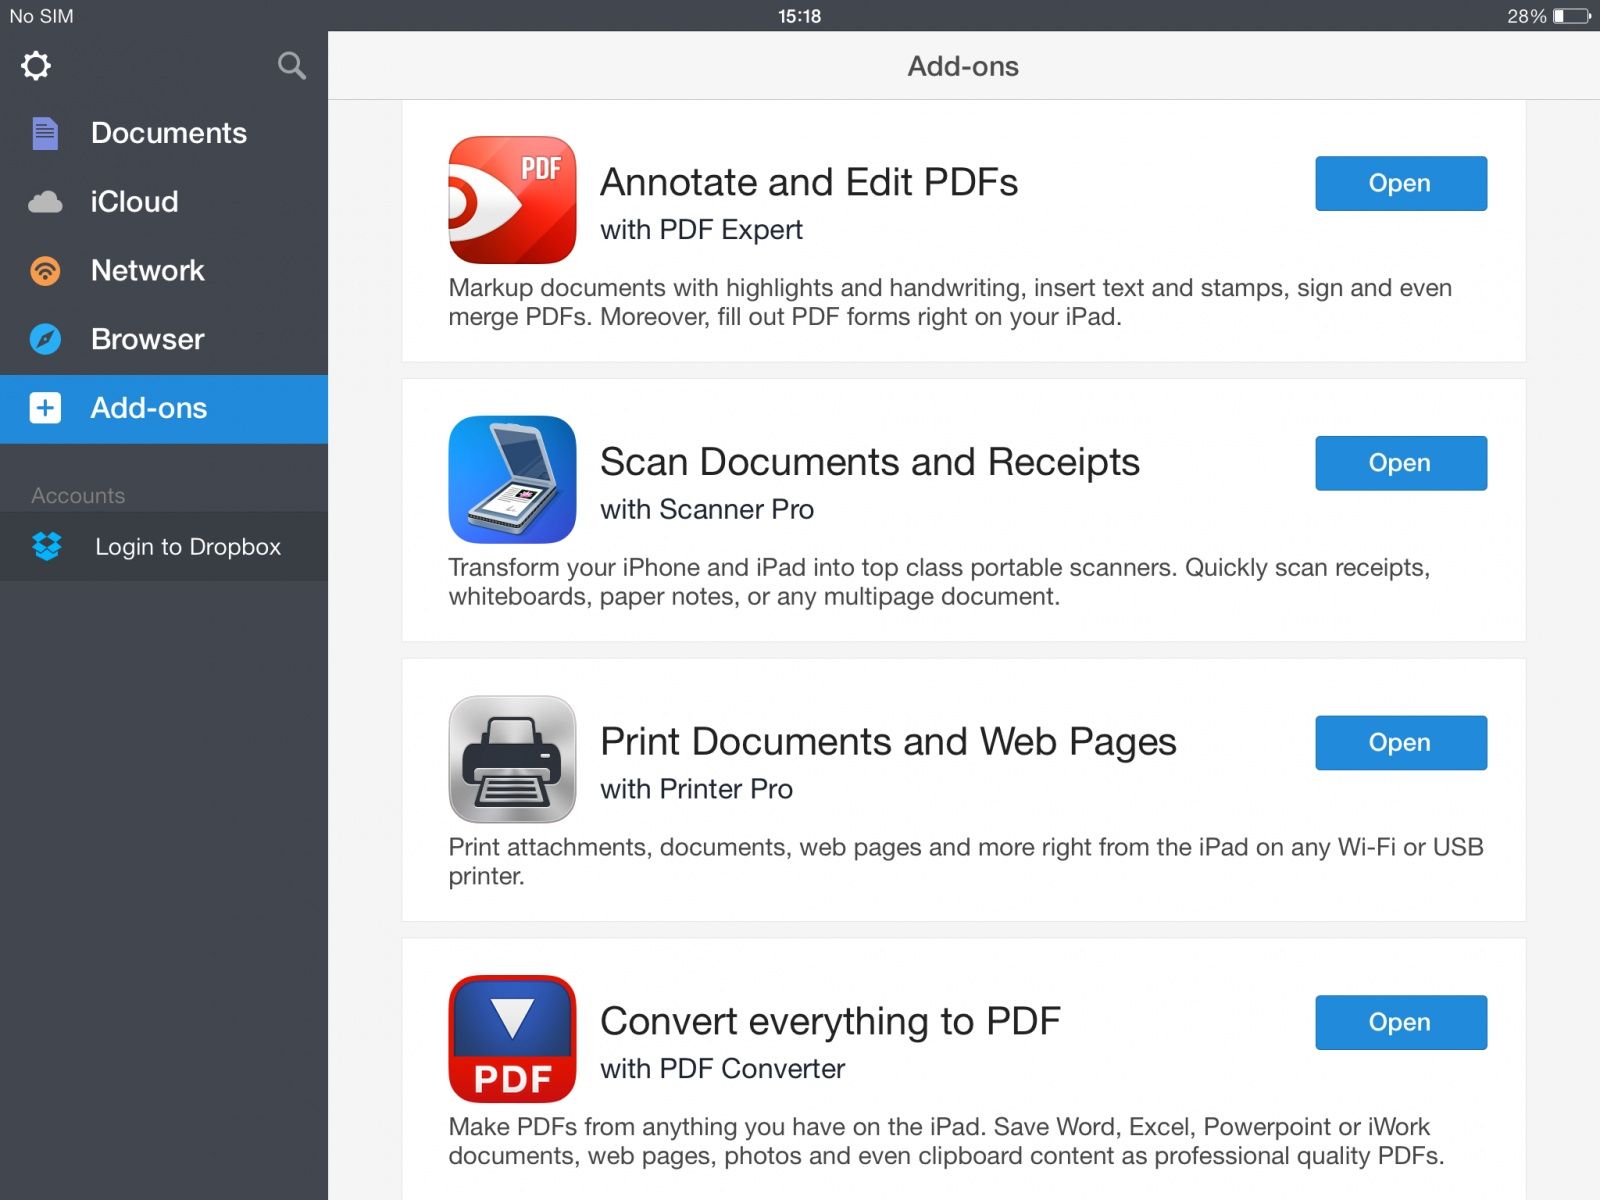Select Browser in the sidebar
1600x1200 pixels.
click(x=164, y=339)
